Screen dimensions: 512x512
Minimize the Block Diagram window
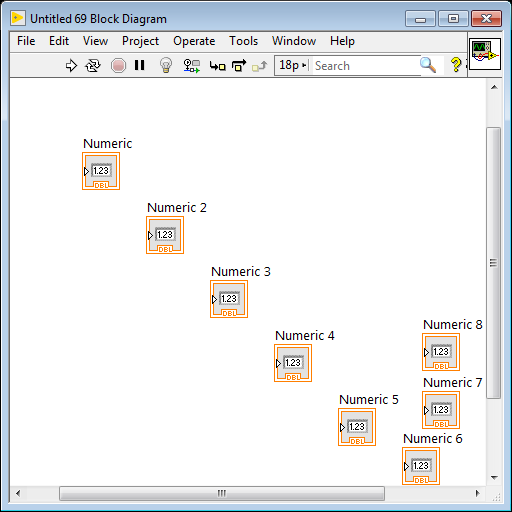pos(420,19)
